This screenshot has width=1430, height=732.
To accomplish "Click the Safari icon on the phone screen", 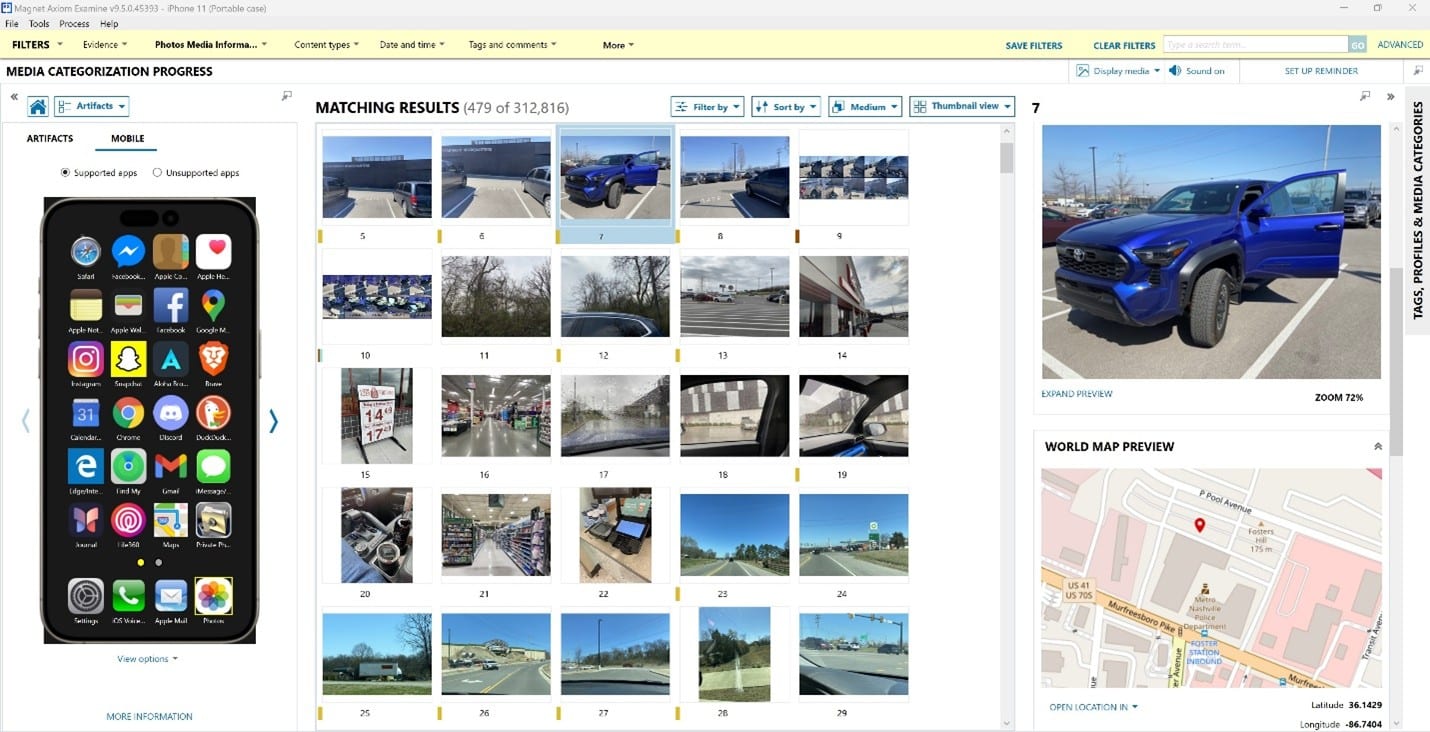I will tap(85, 252).
